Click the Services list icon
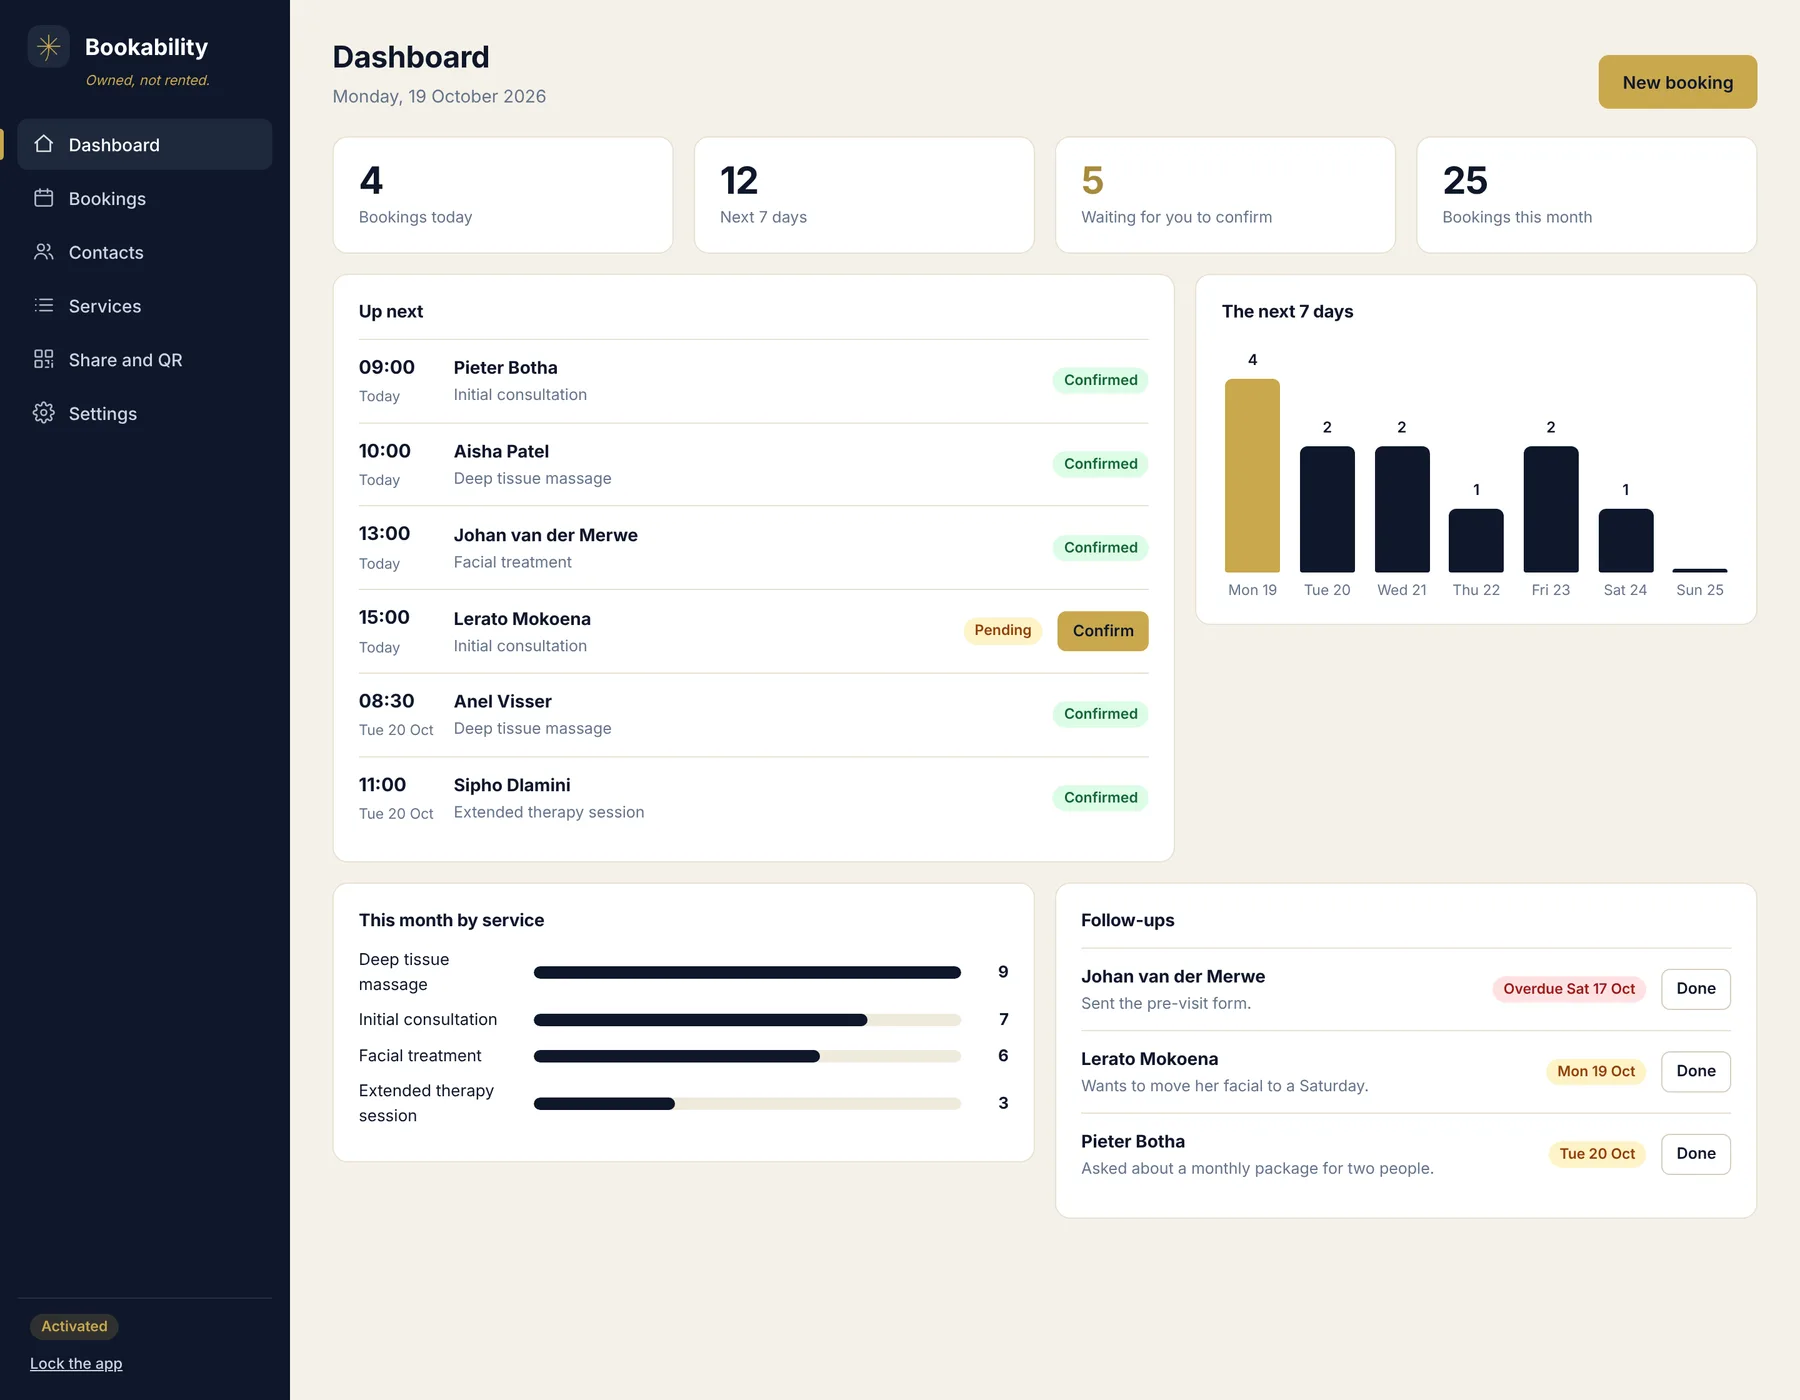The image size is (1800, 1400). (x=44, y=306)
